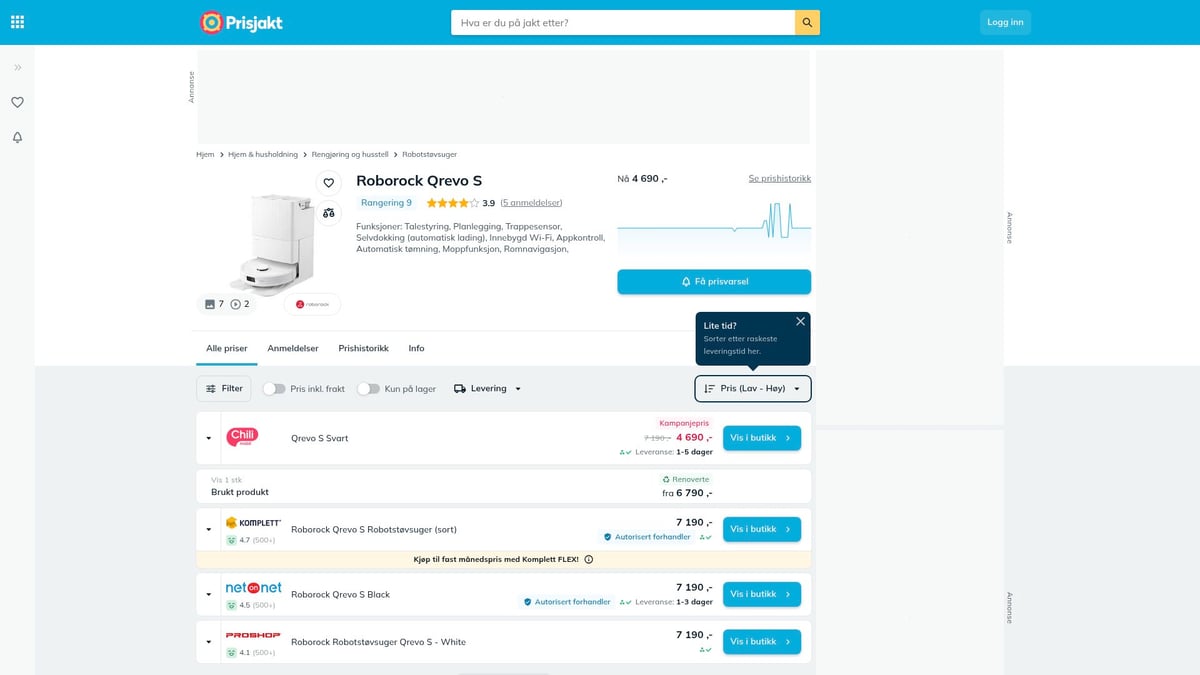Enable 'Kun på lager' switch
The image size is (1200, 675).
[368, 389]
